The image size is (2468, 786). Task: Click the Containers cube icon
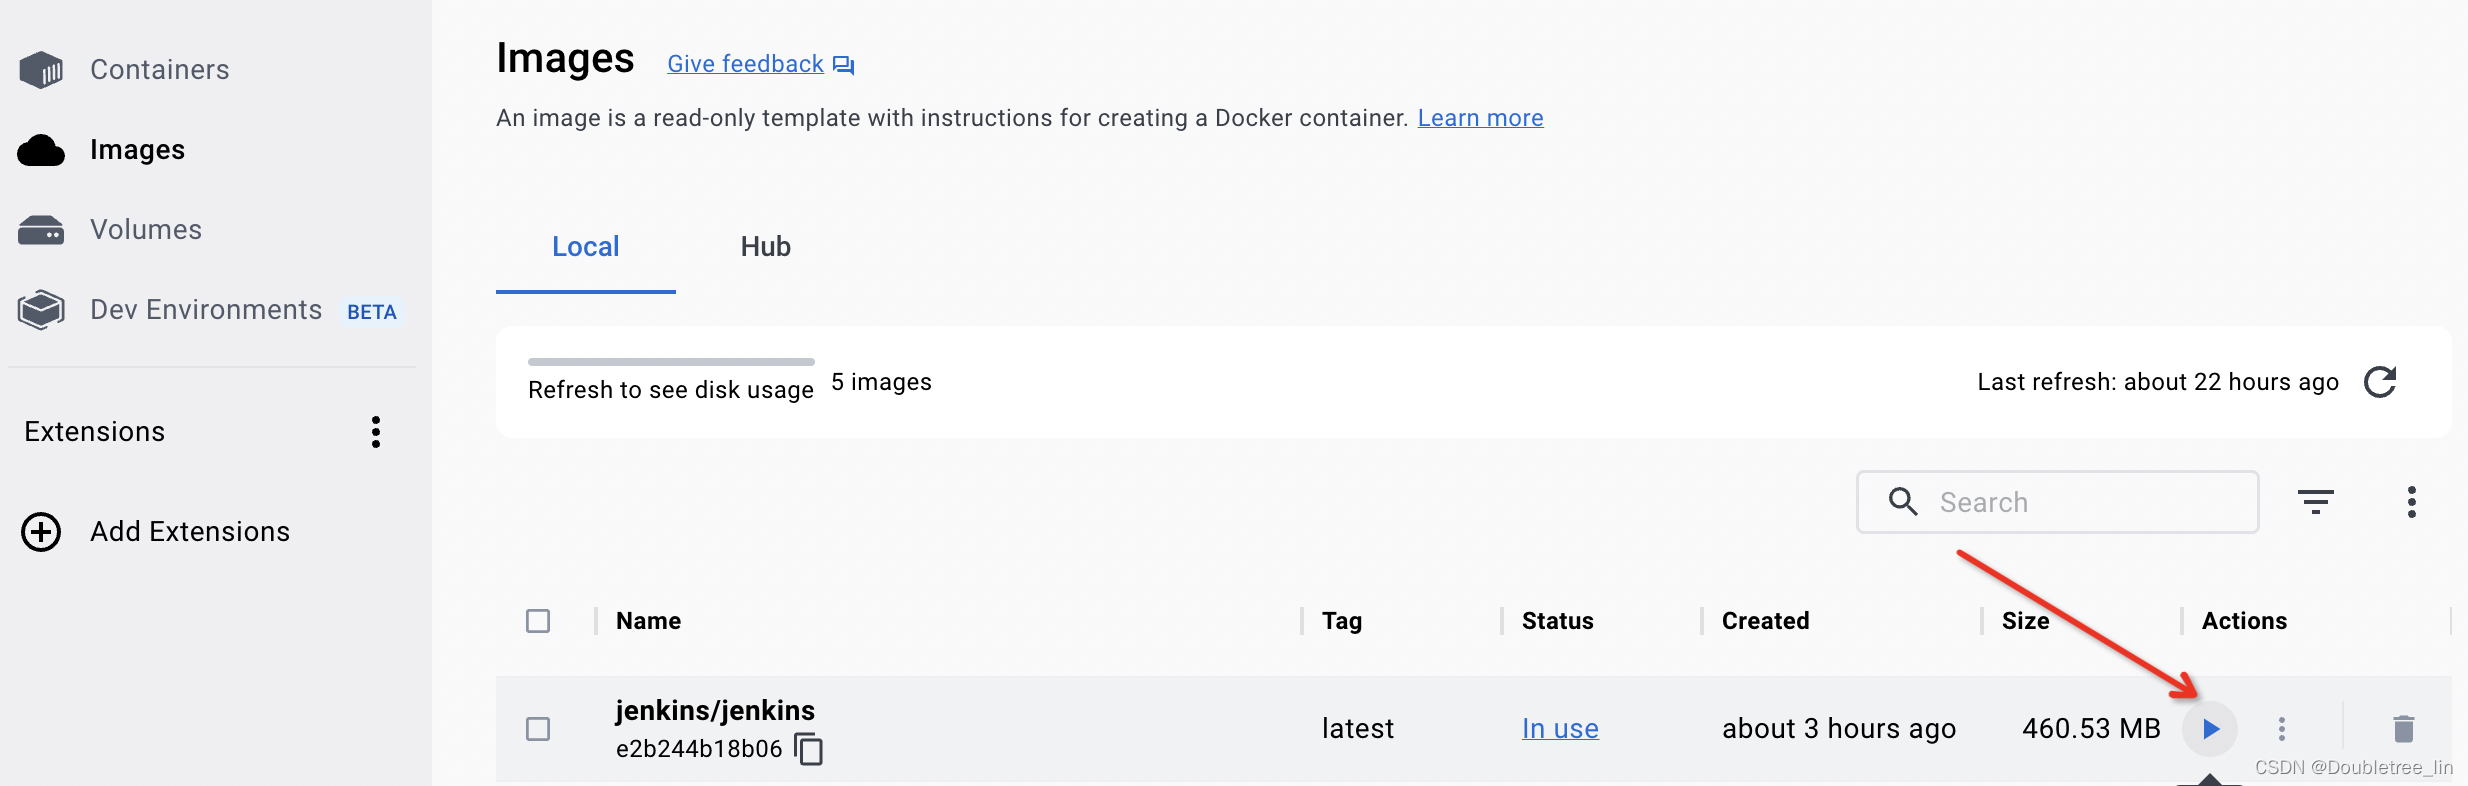[x=41, y=70]
